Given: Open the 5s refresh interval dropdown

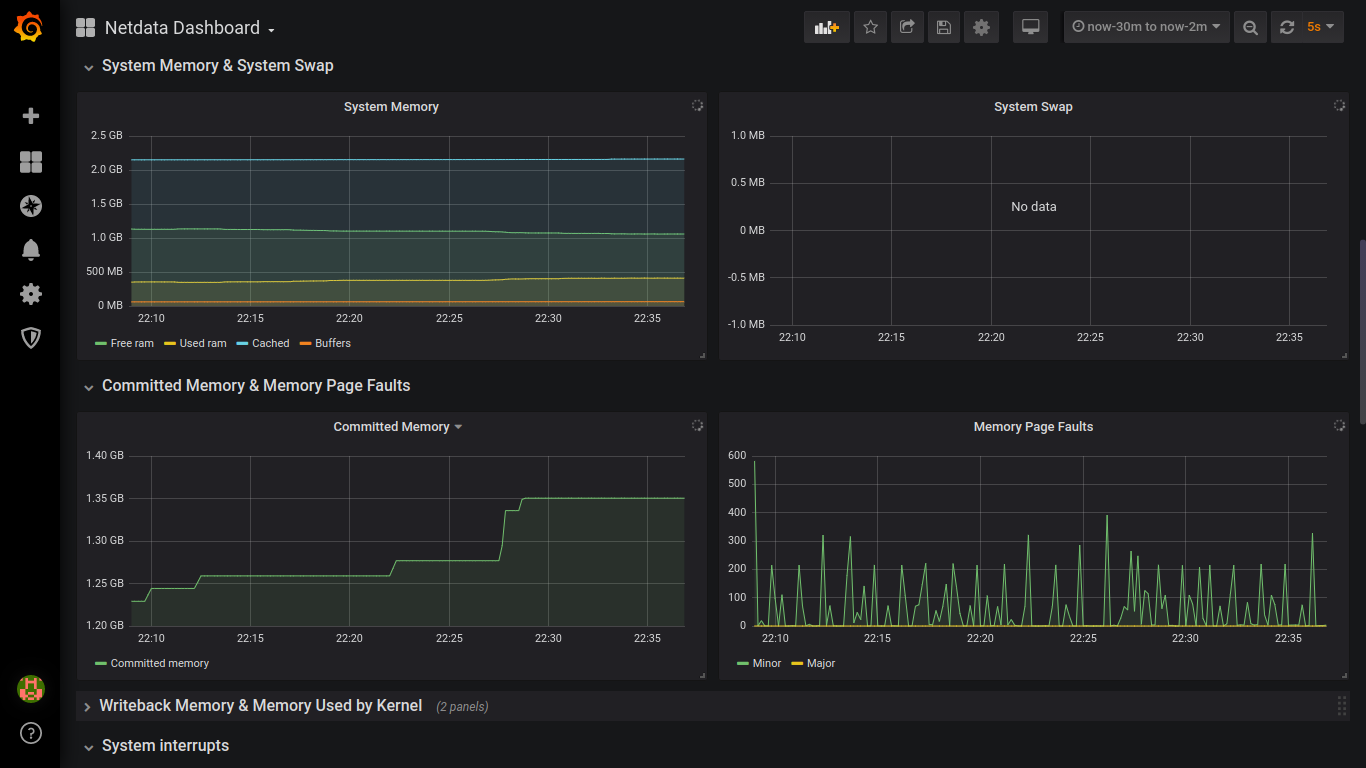Looking at the screenshot, I should (x=1321, y=28).
